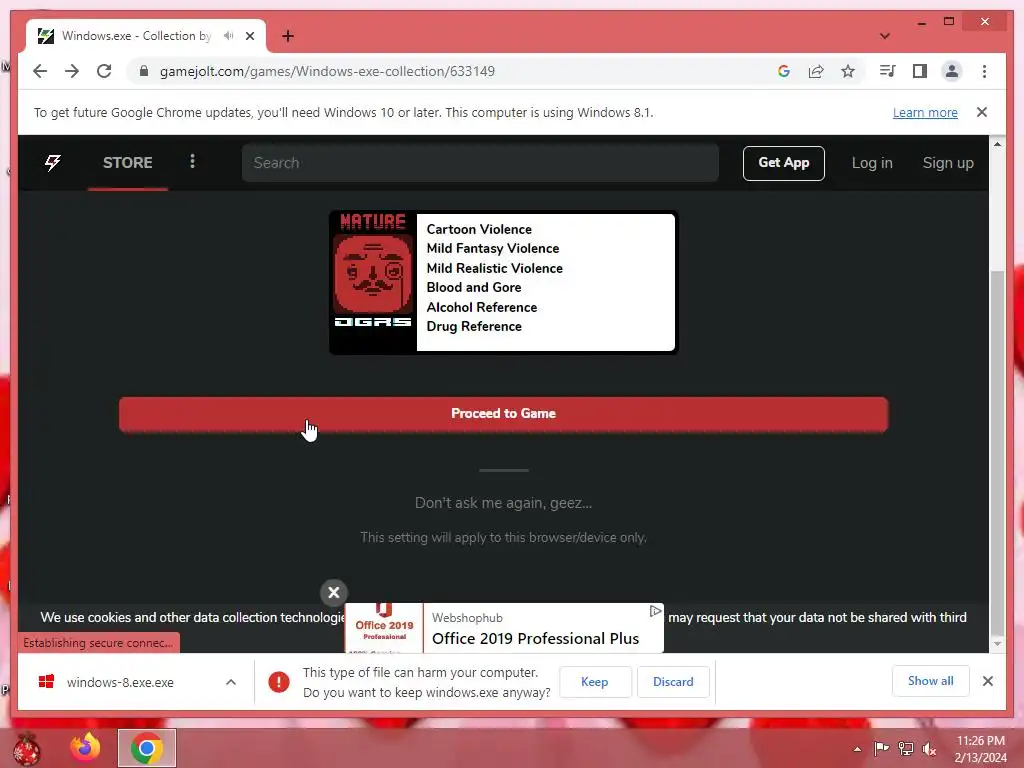Click the address bar URL gamejolt.com
Viewport: 1024px width, 768px height.
click(327, 71)
